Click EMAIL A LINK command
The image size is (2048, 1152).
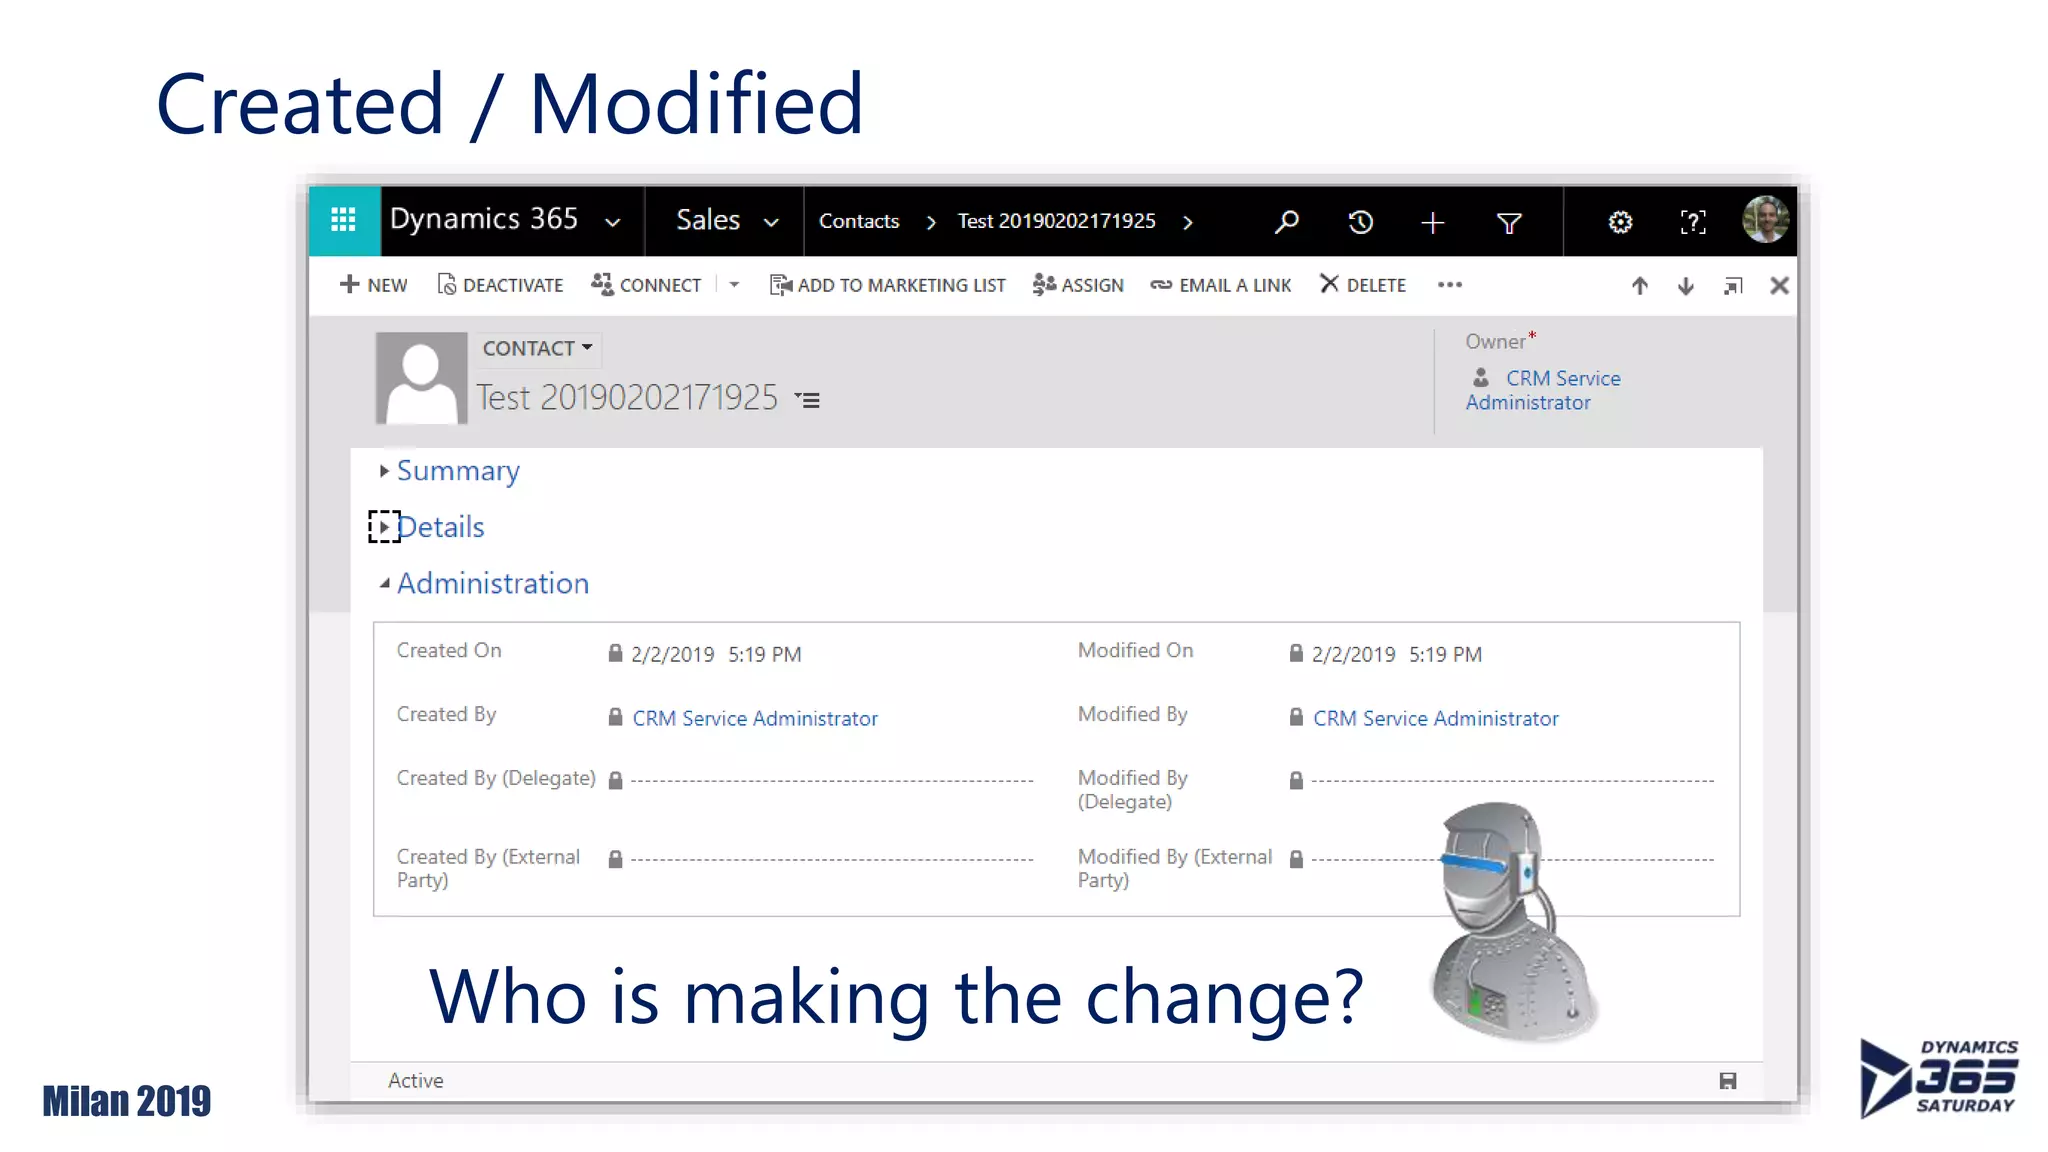pos(1220,285)
